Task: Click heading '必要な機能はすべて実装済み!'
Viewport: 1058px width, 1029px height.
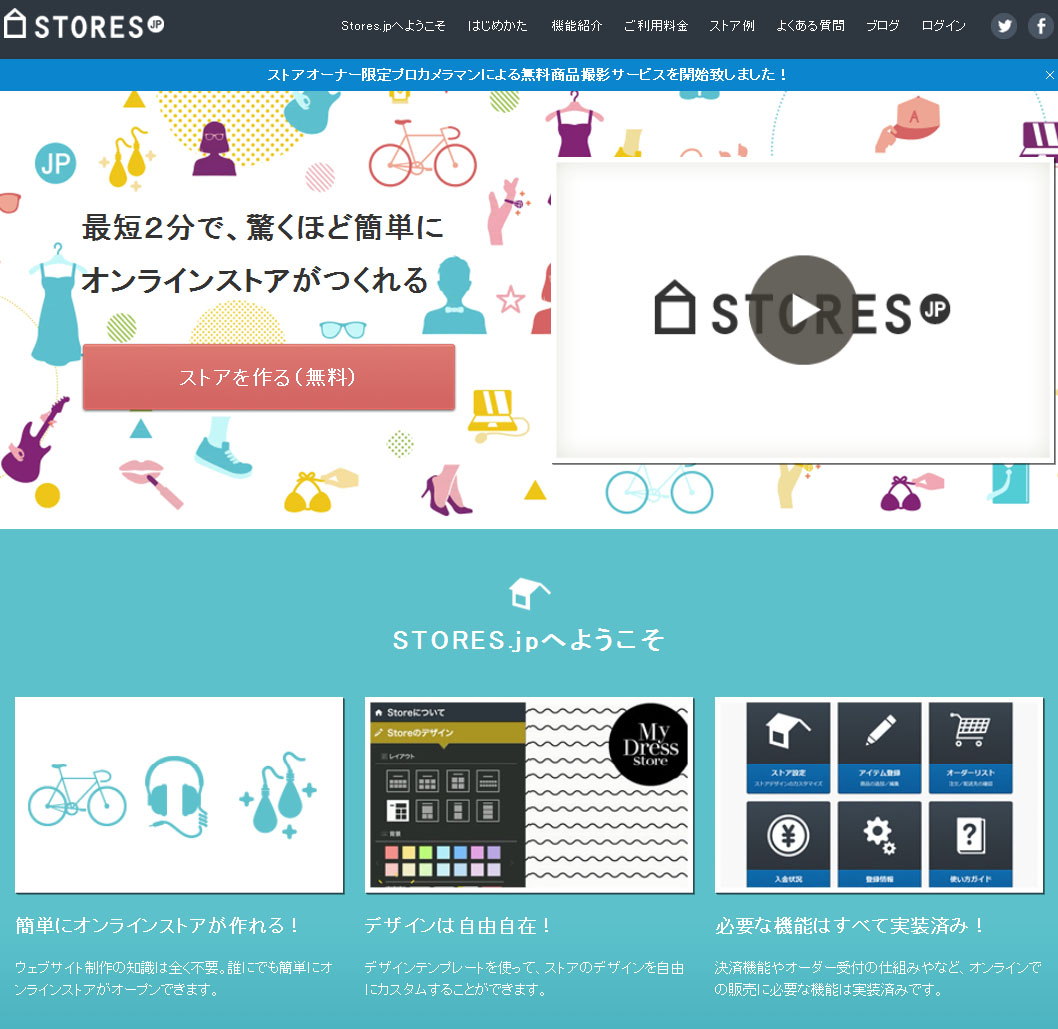Action: (850, 925)
